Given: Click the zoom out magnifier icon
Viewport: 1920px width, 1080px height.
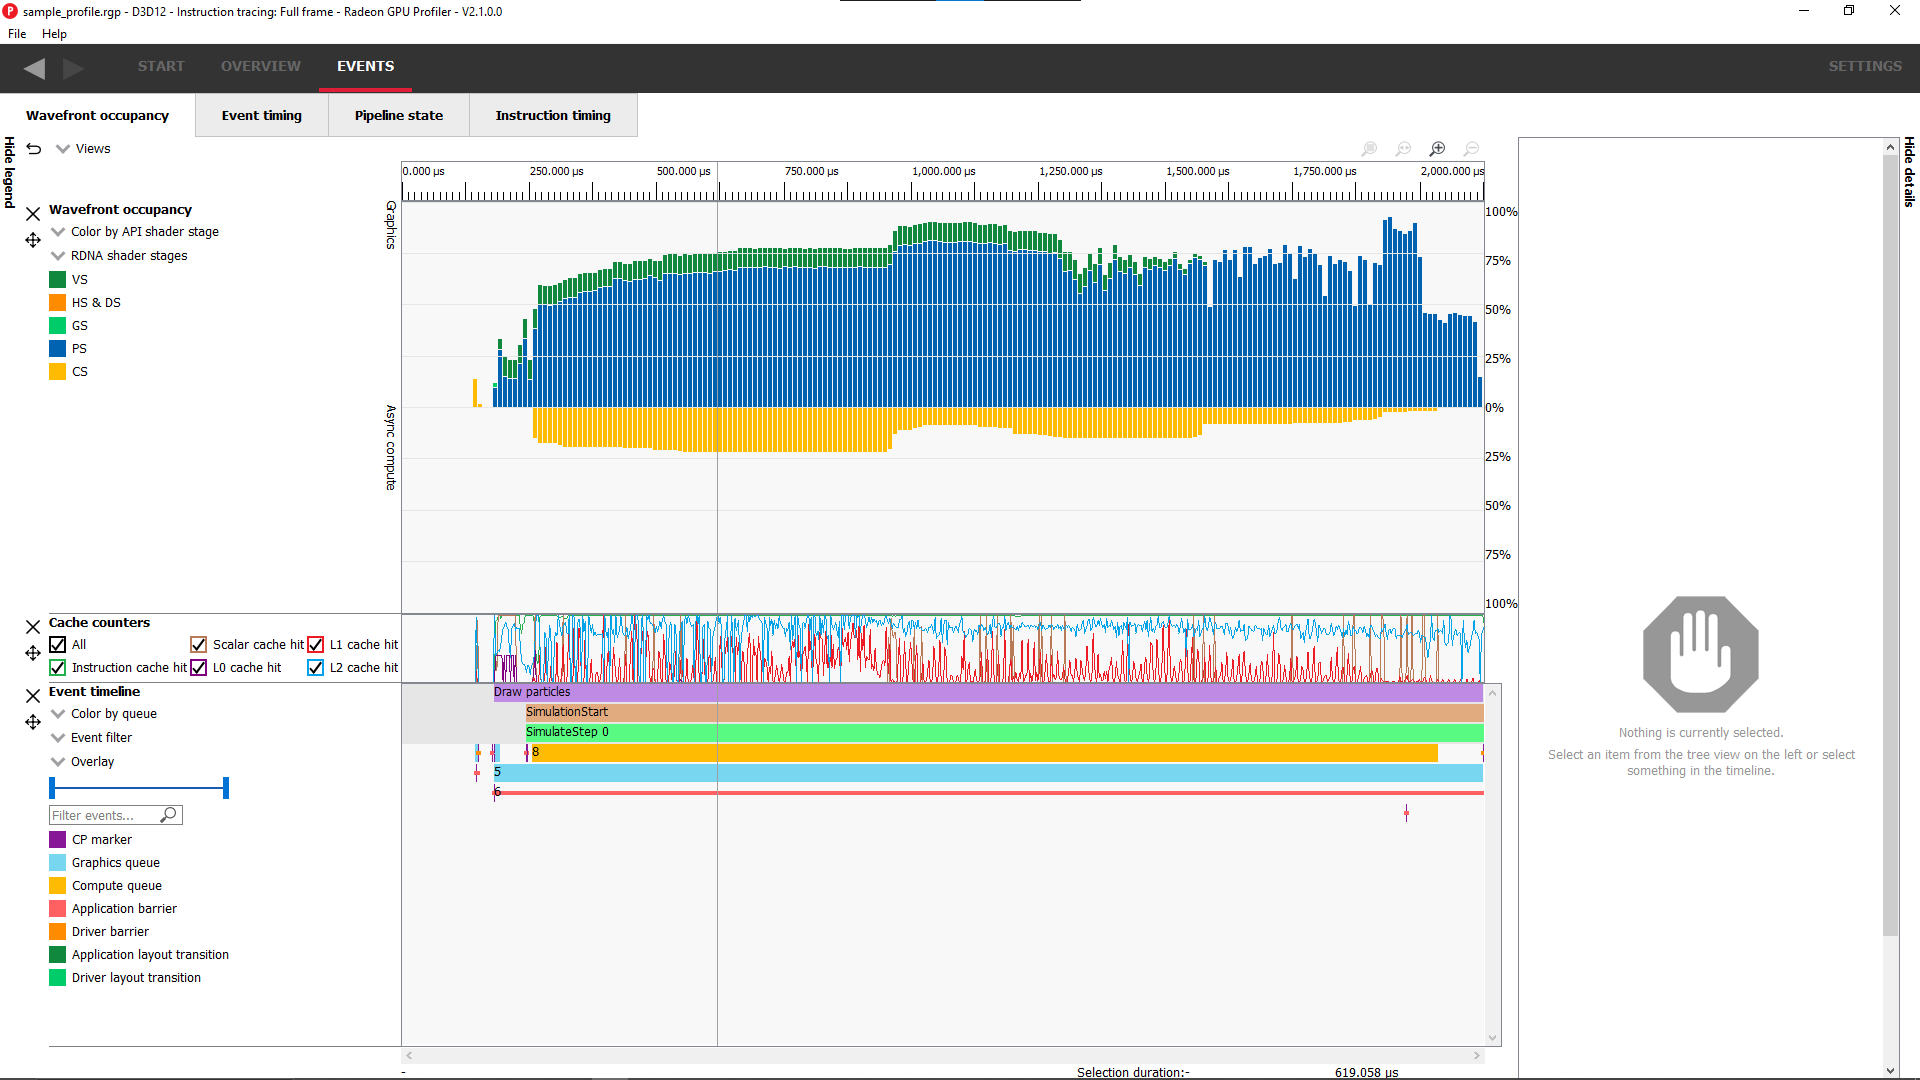Looking at the screenshot, I should (1471, 149).
